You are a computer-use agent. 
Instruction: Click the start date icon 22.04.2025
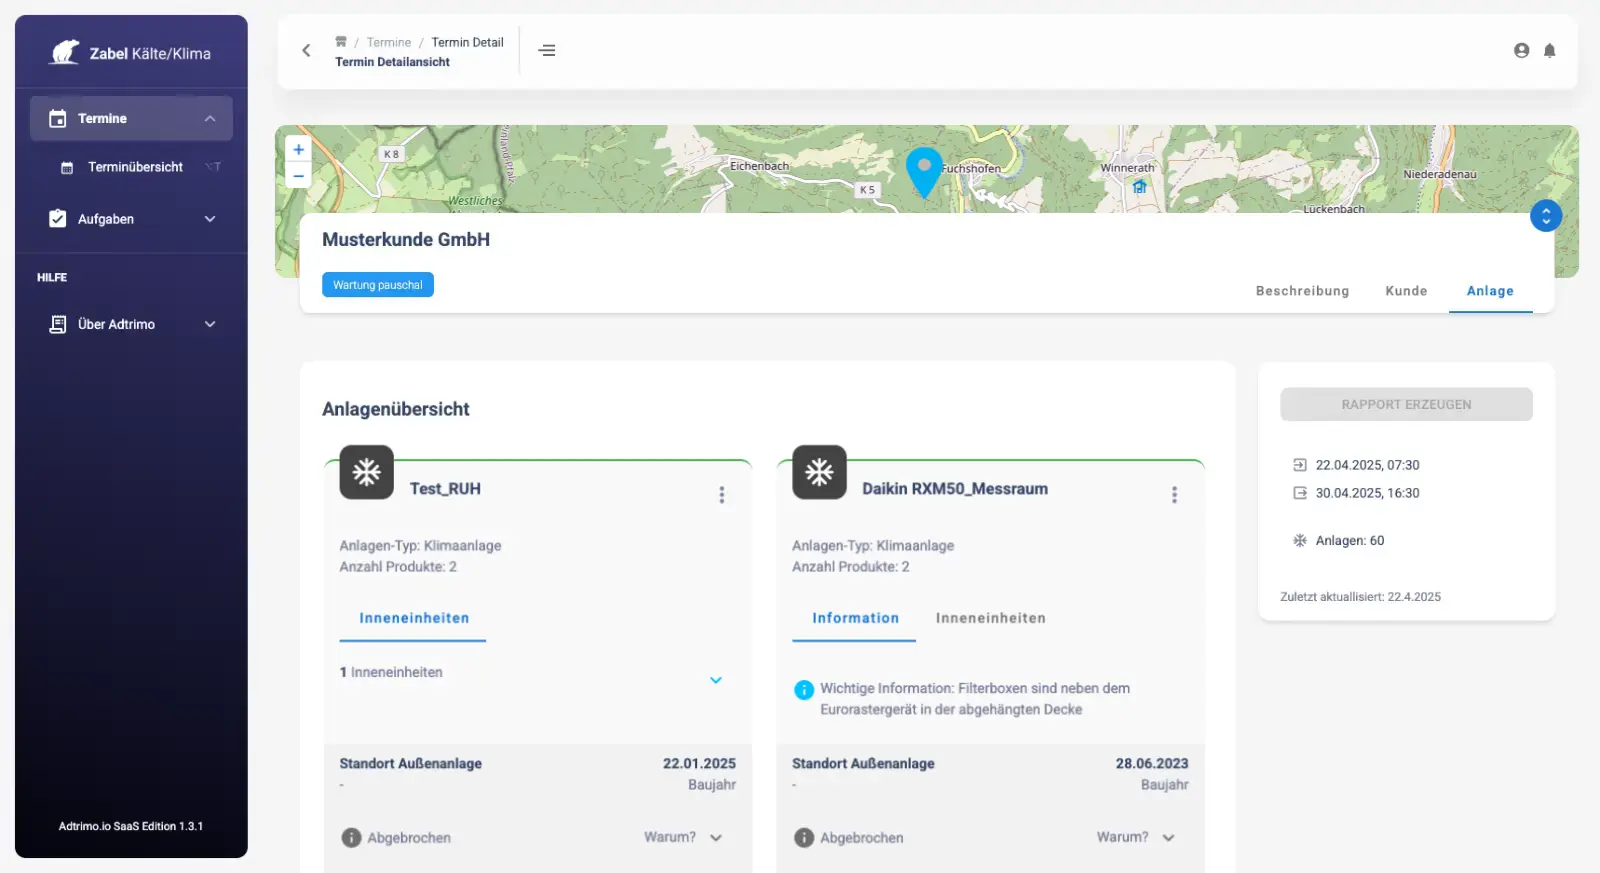[x=1300, y=465]
